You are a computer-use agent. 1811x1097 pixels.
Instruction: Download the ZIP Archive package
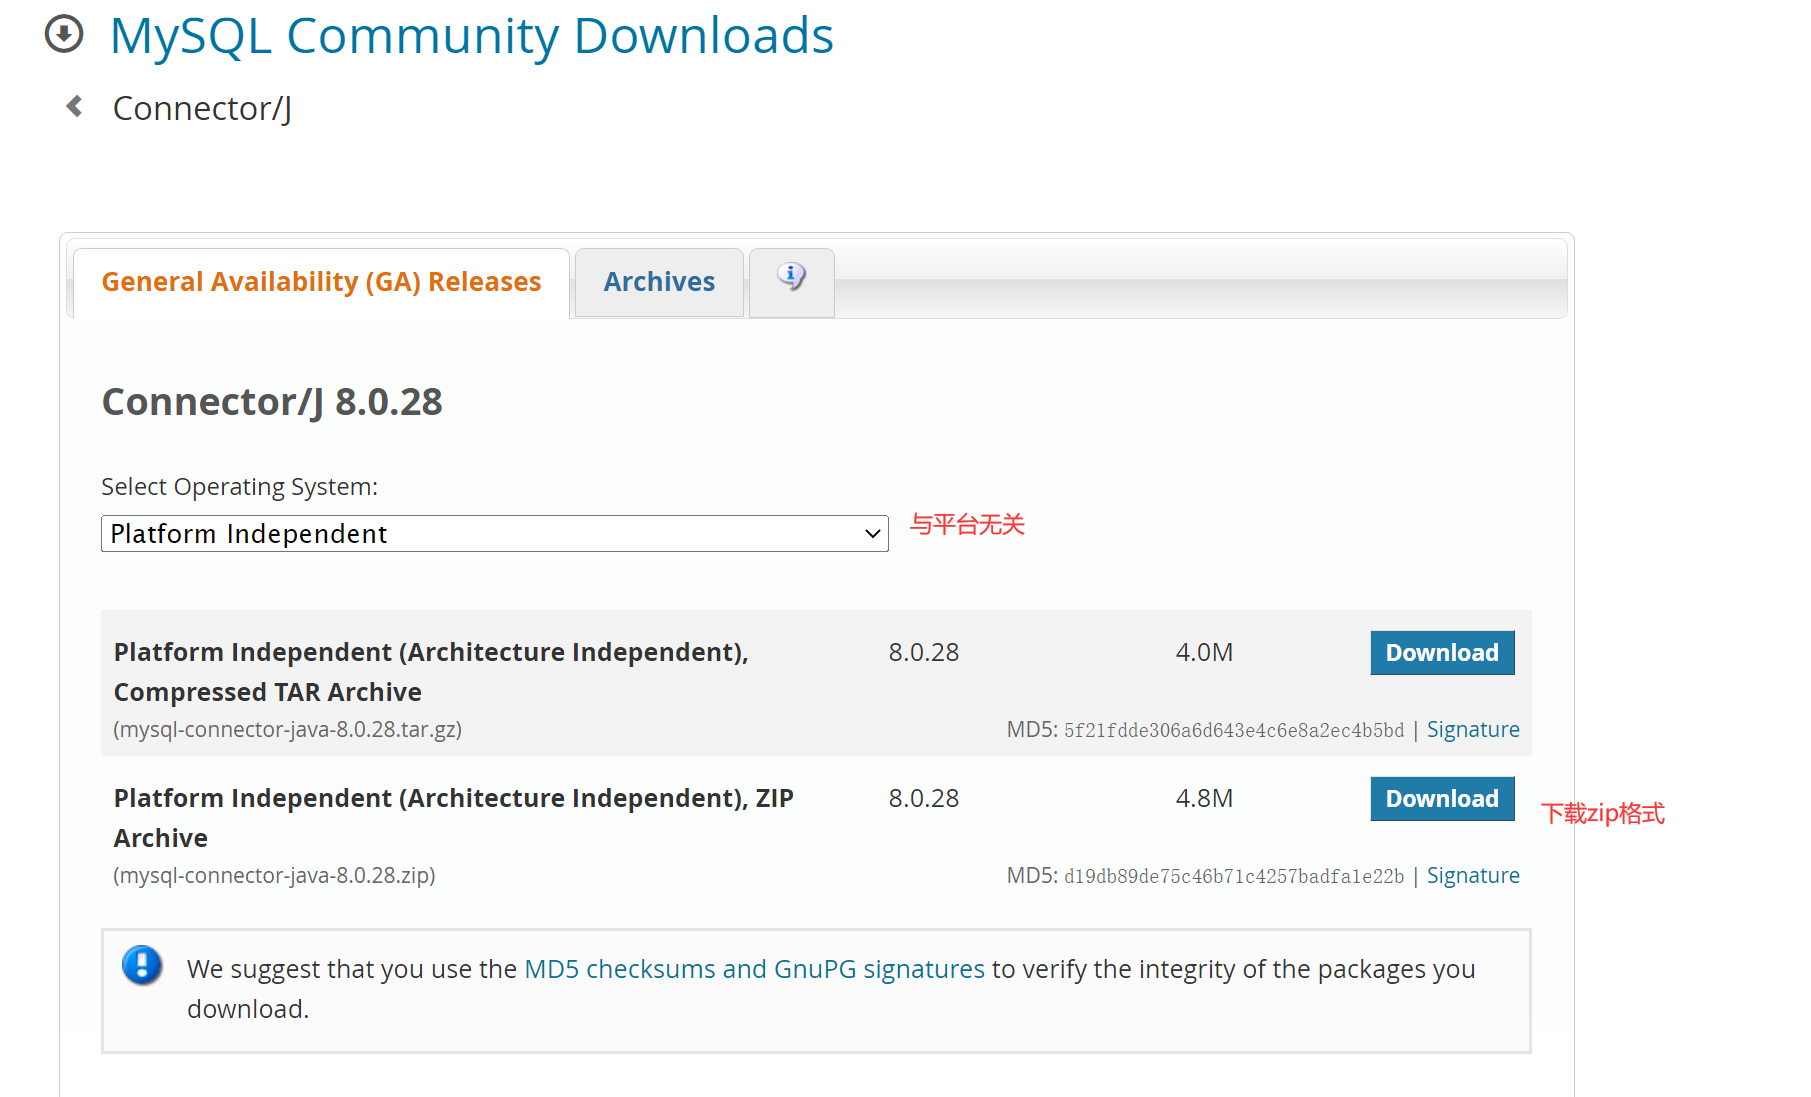tap(1442, 799)
